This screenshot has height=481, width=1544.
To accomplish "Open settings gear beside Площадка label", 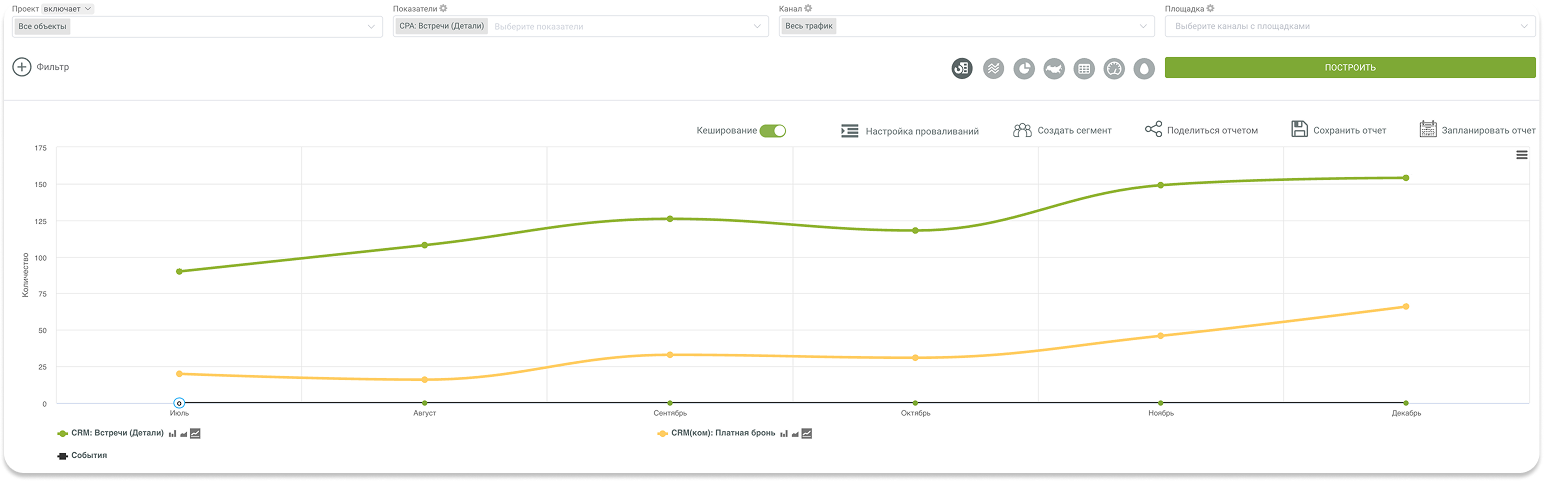I will (1210, 9).
